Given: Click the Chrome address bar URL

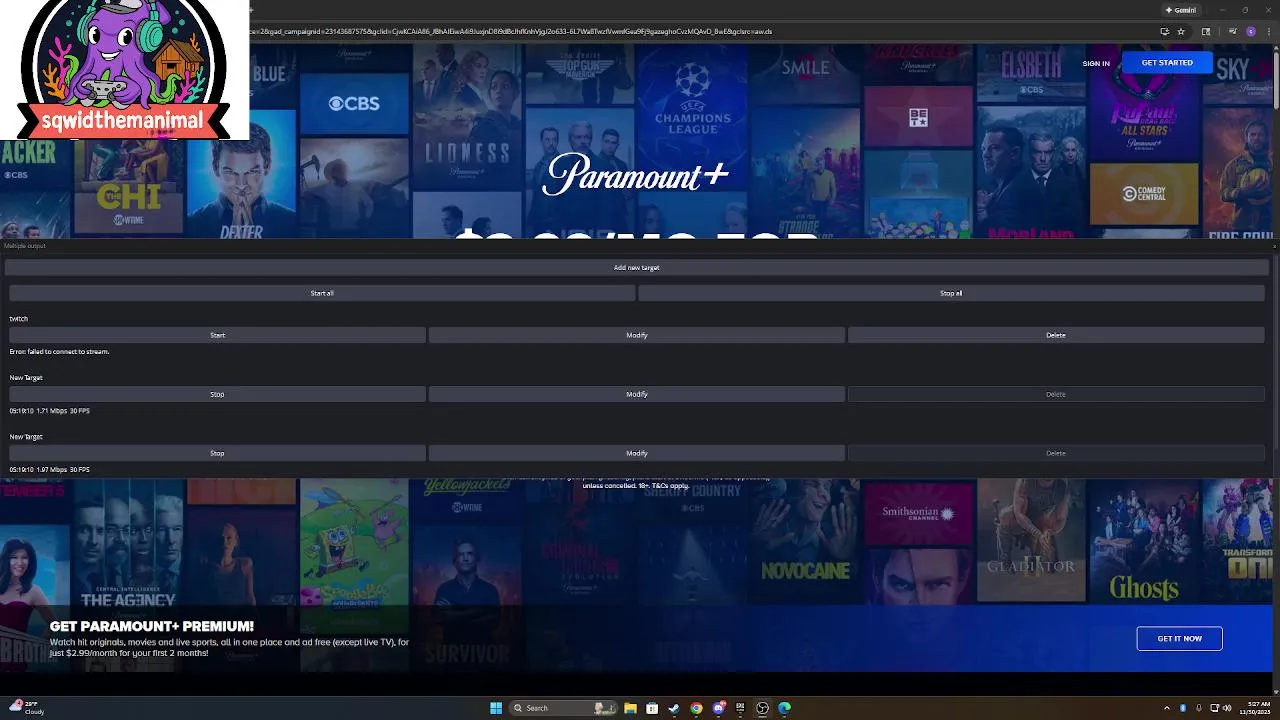Looking at the screenshot, I should (510, 31).
